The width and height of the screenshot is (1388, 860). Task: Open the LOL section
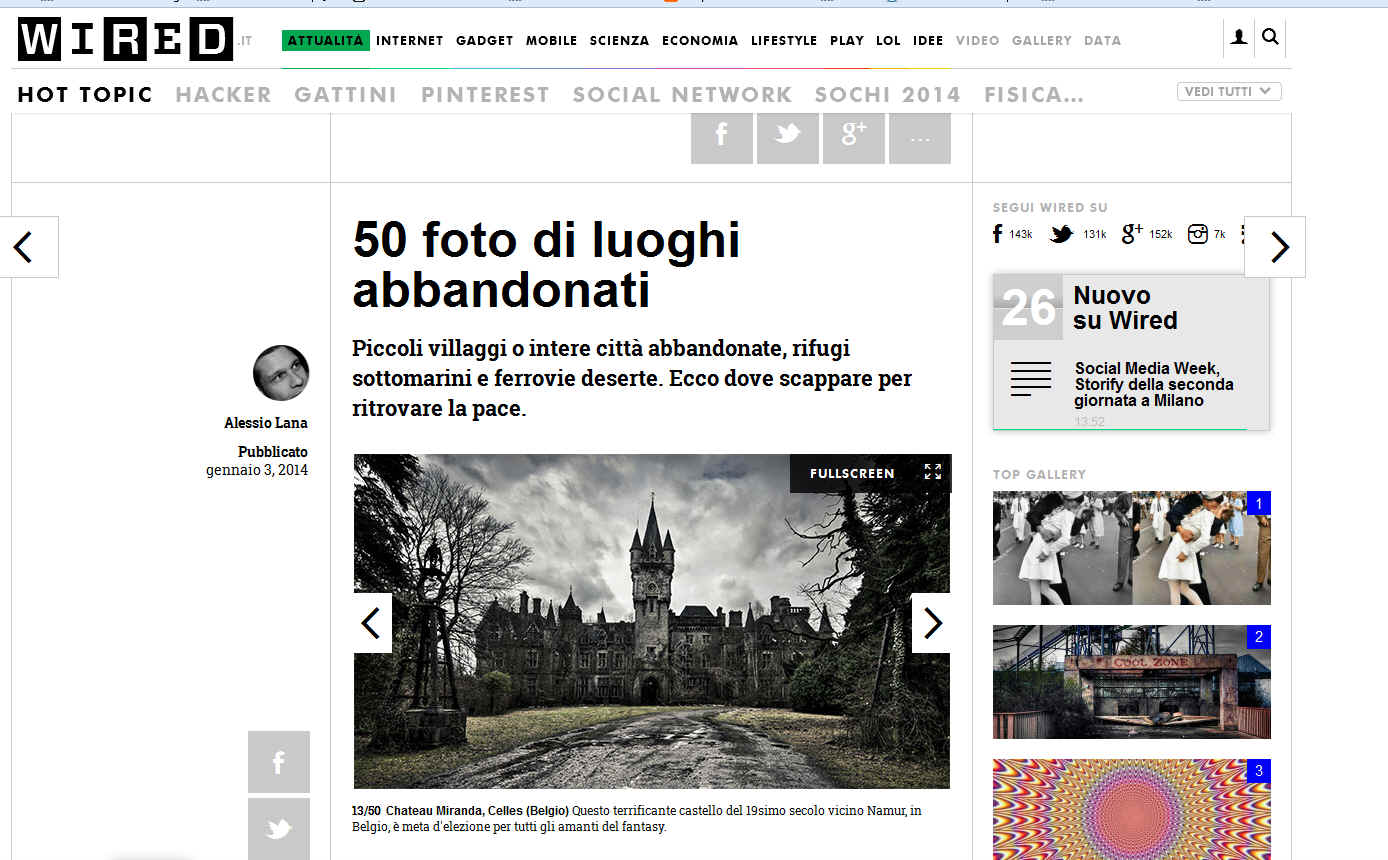tap(888, 40)
